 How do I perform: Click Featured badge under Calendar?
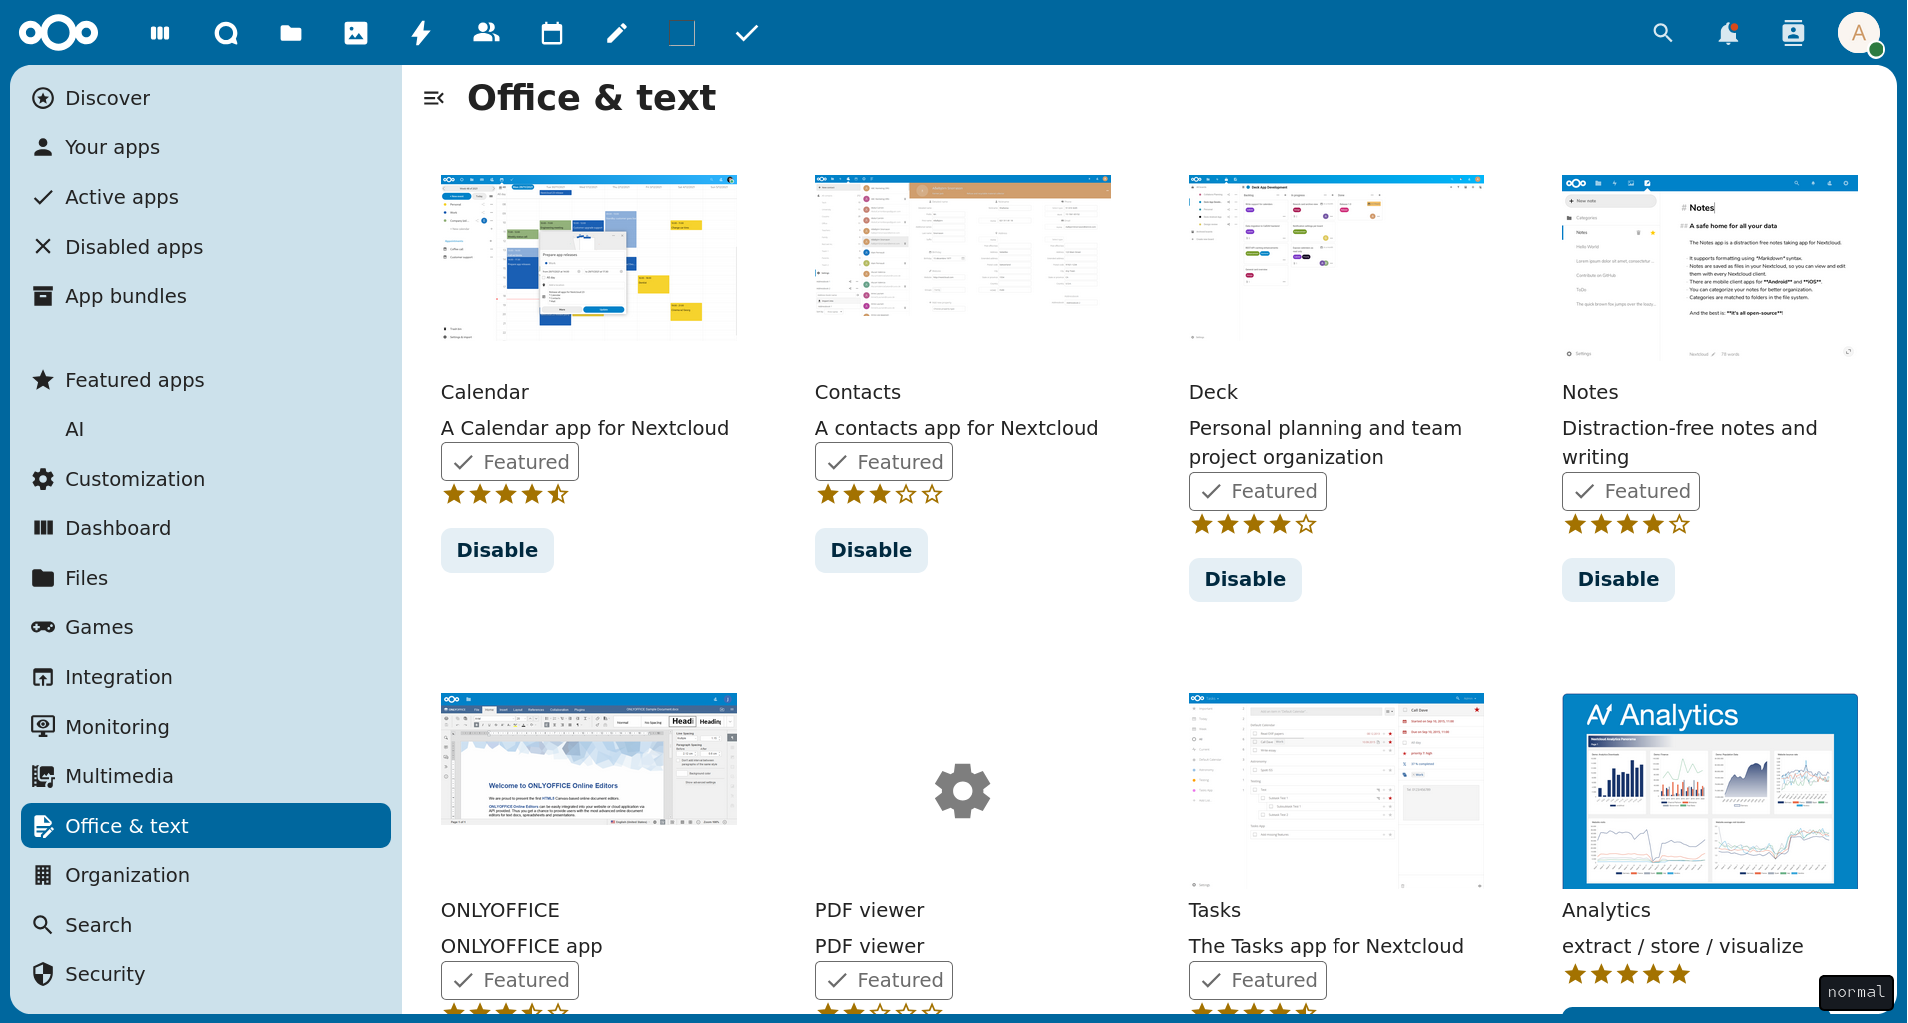(510, 462)
